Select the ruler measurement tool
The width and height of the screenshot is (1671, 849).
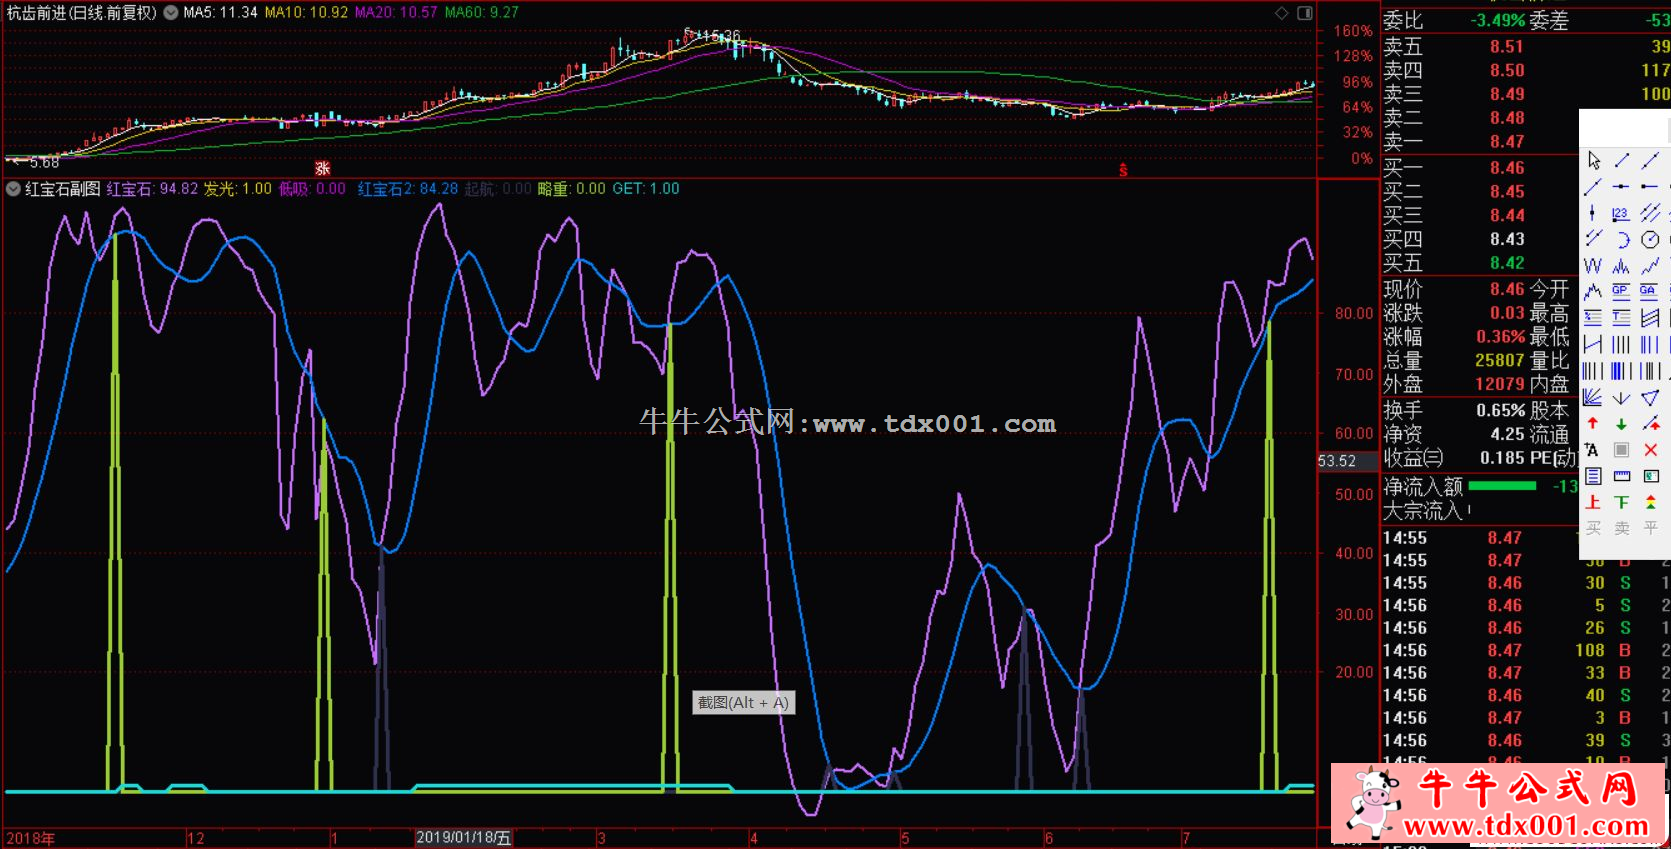pos(1621,476)
